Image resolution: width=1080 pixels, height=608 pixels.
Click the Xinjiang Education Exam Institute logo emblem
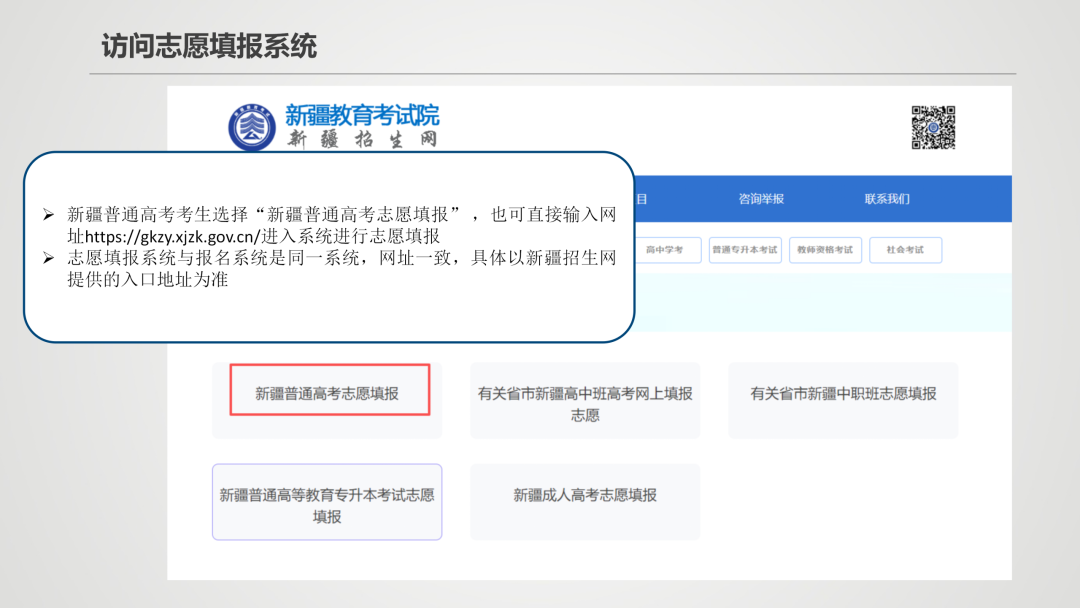pyautogui.click(x=251, y=127)
